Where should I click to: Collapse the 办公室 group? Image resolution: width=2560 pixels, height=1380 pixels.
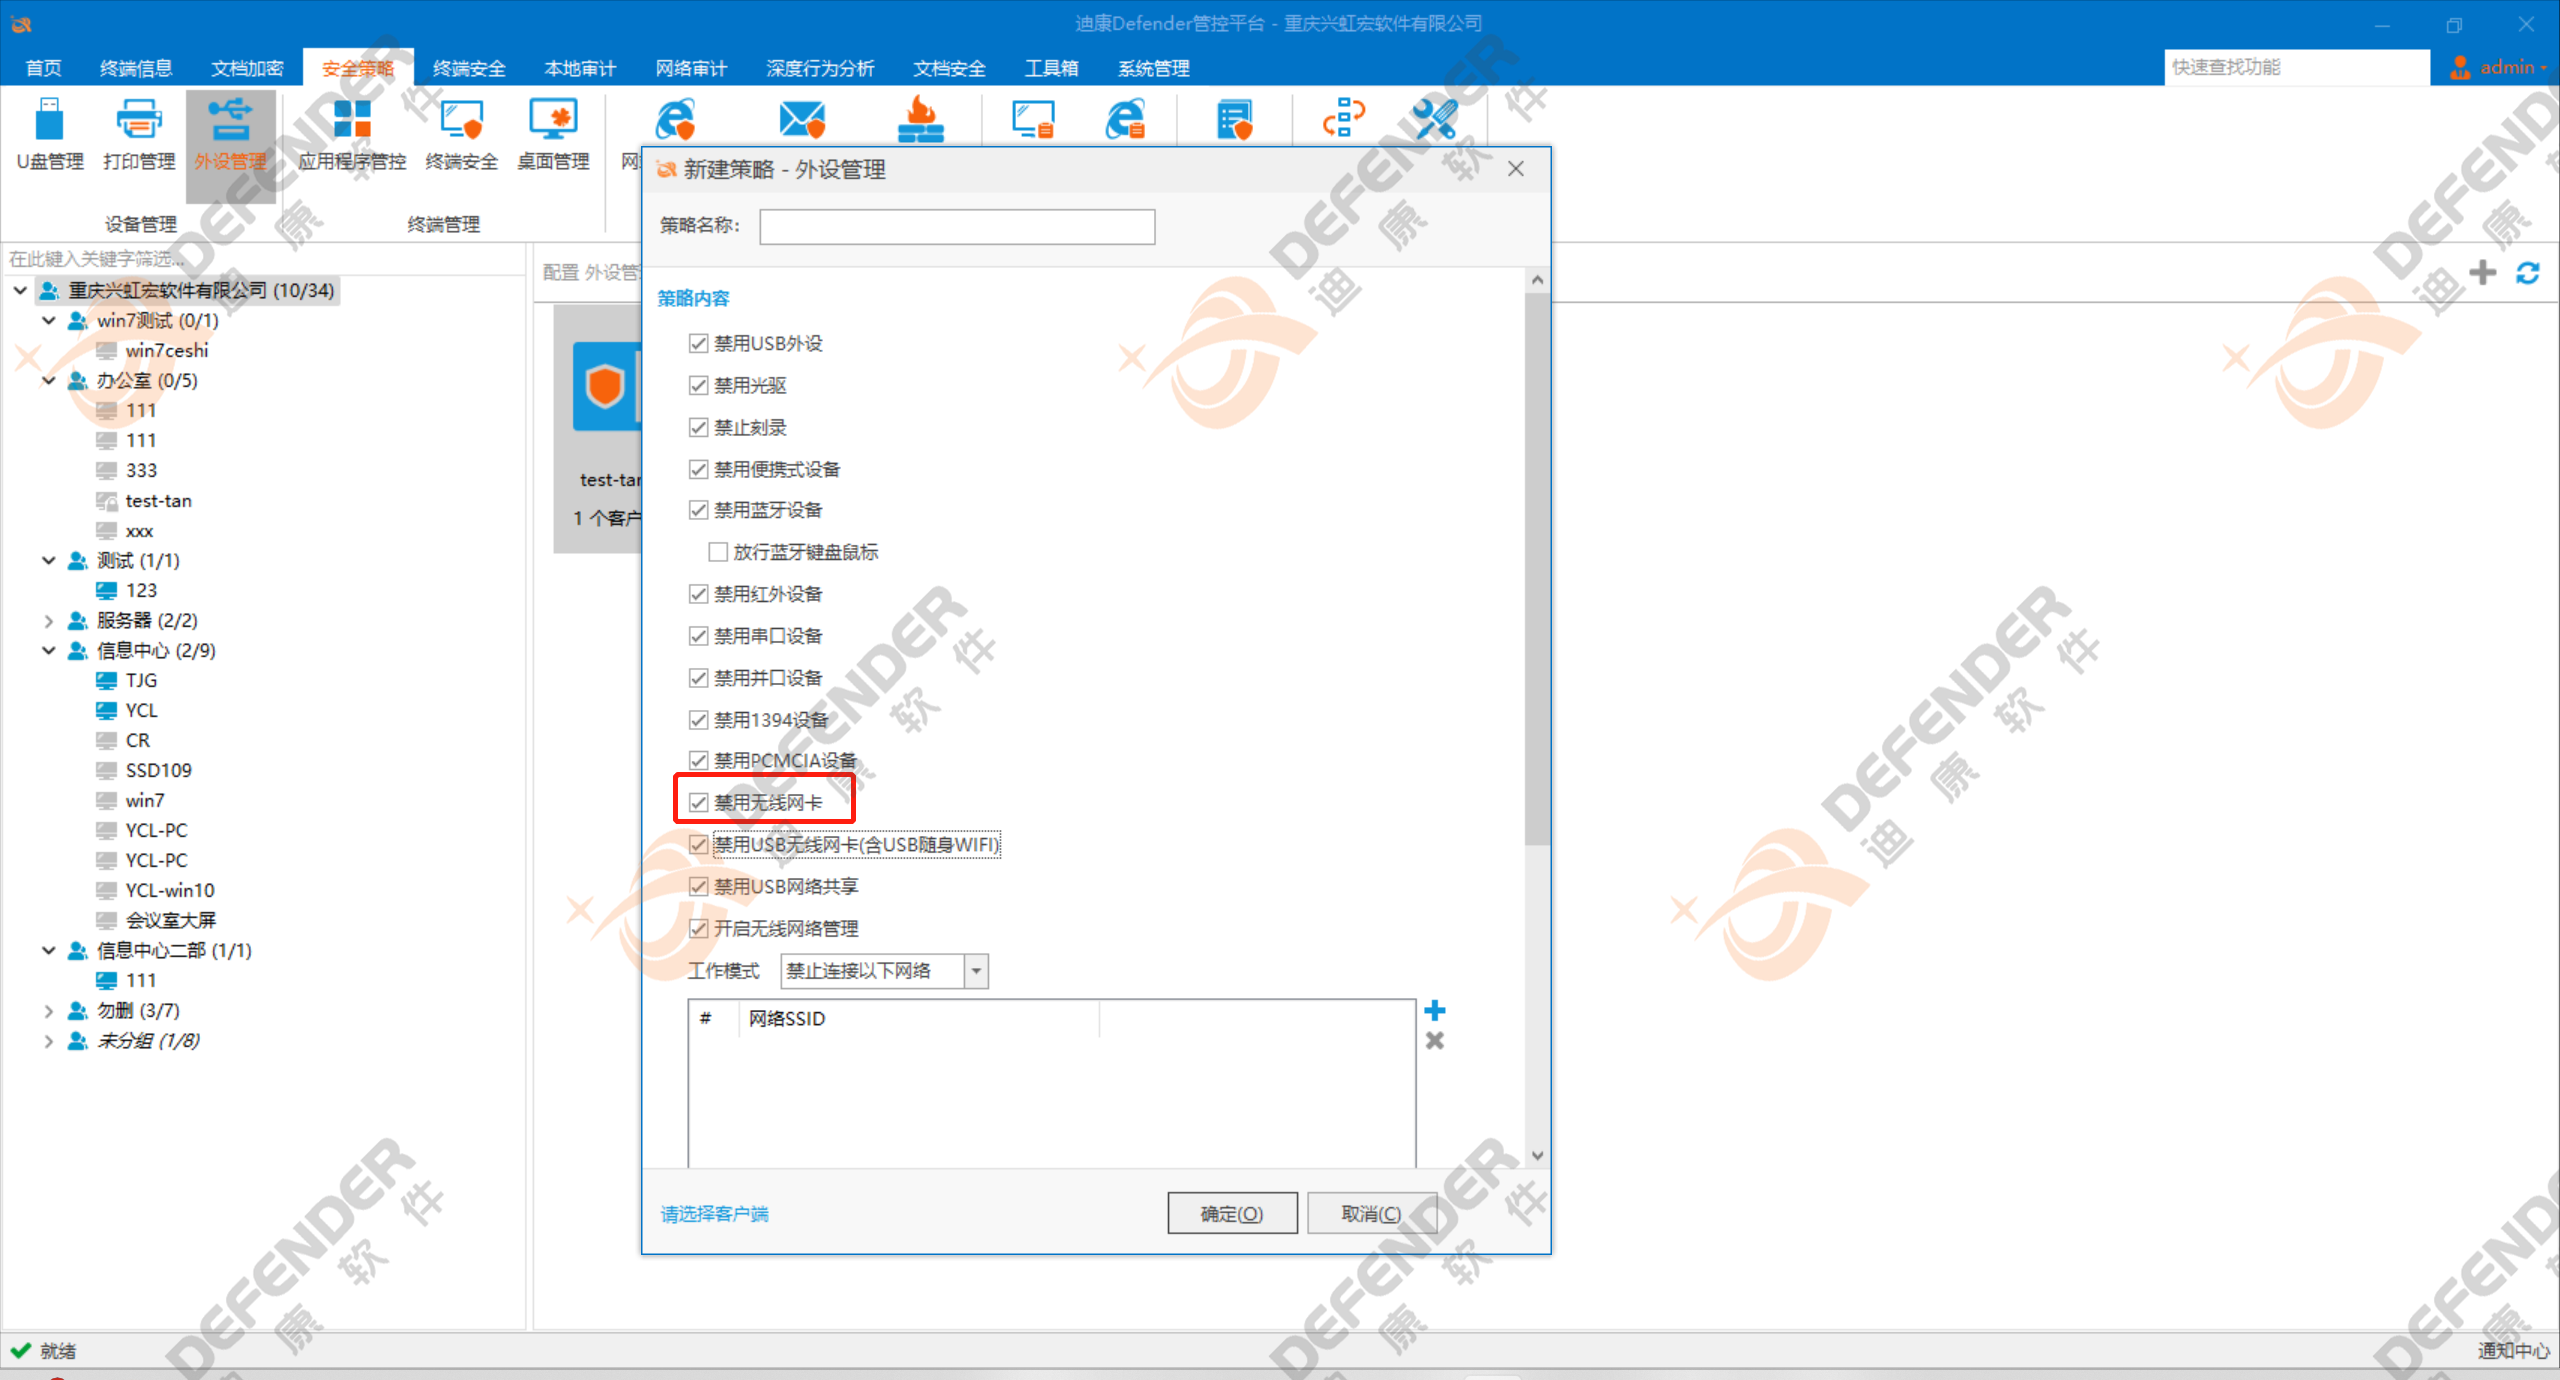pyautogui.click(x=48, y=380)
